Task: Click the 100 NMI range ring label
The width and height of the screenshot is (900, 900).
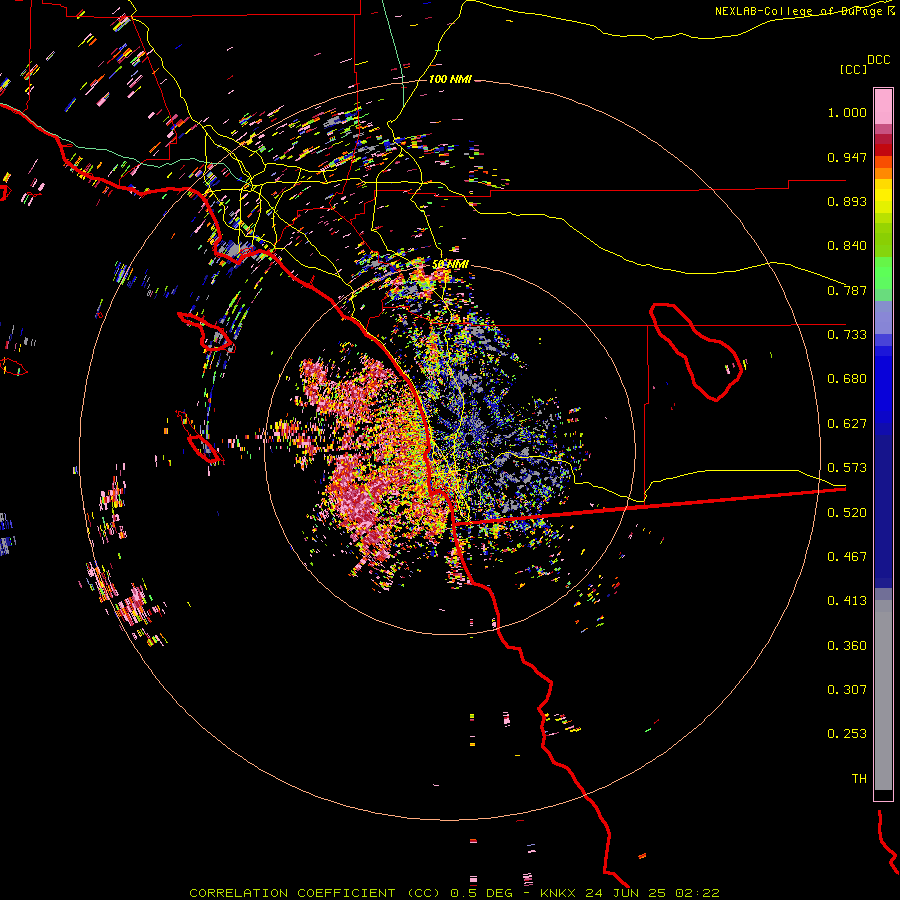Action: [x=450, y=79]
